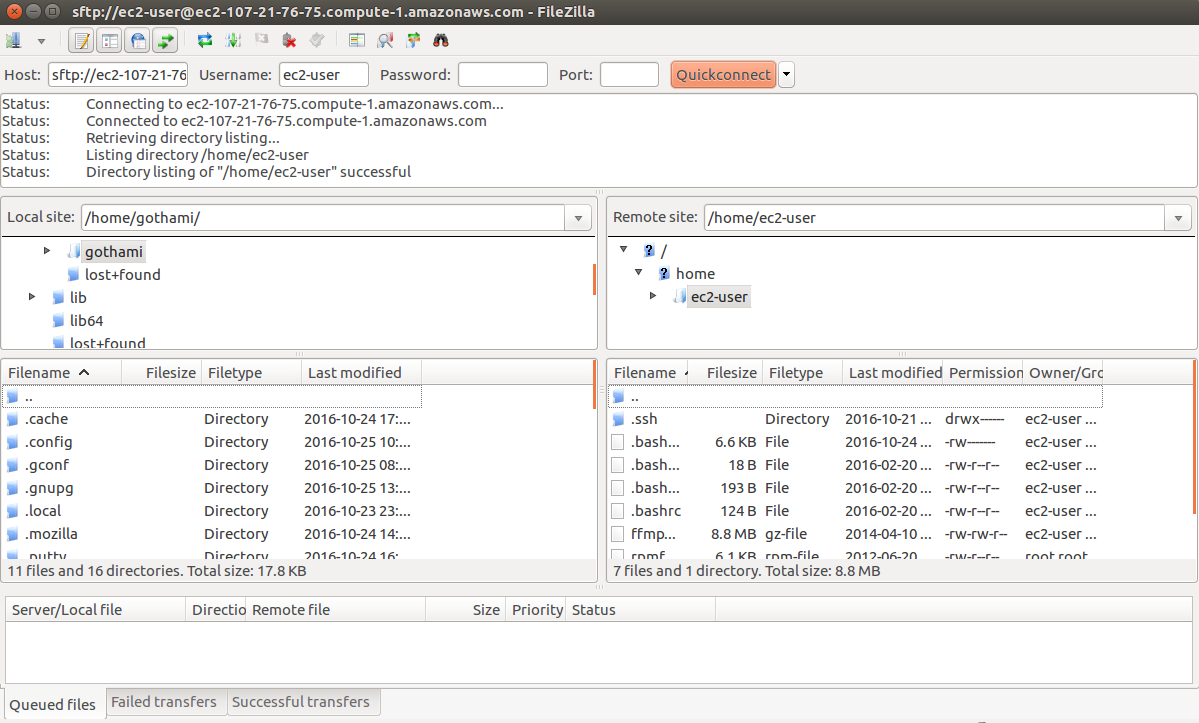Refresh the file and folder lists

[x=204, y=41]
